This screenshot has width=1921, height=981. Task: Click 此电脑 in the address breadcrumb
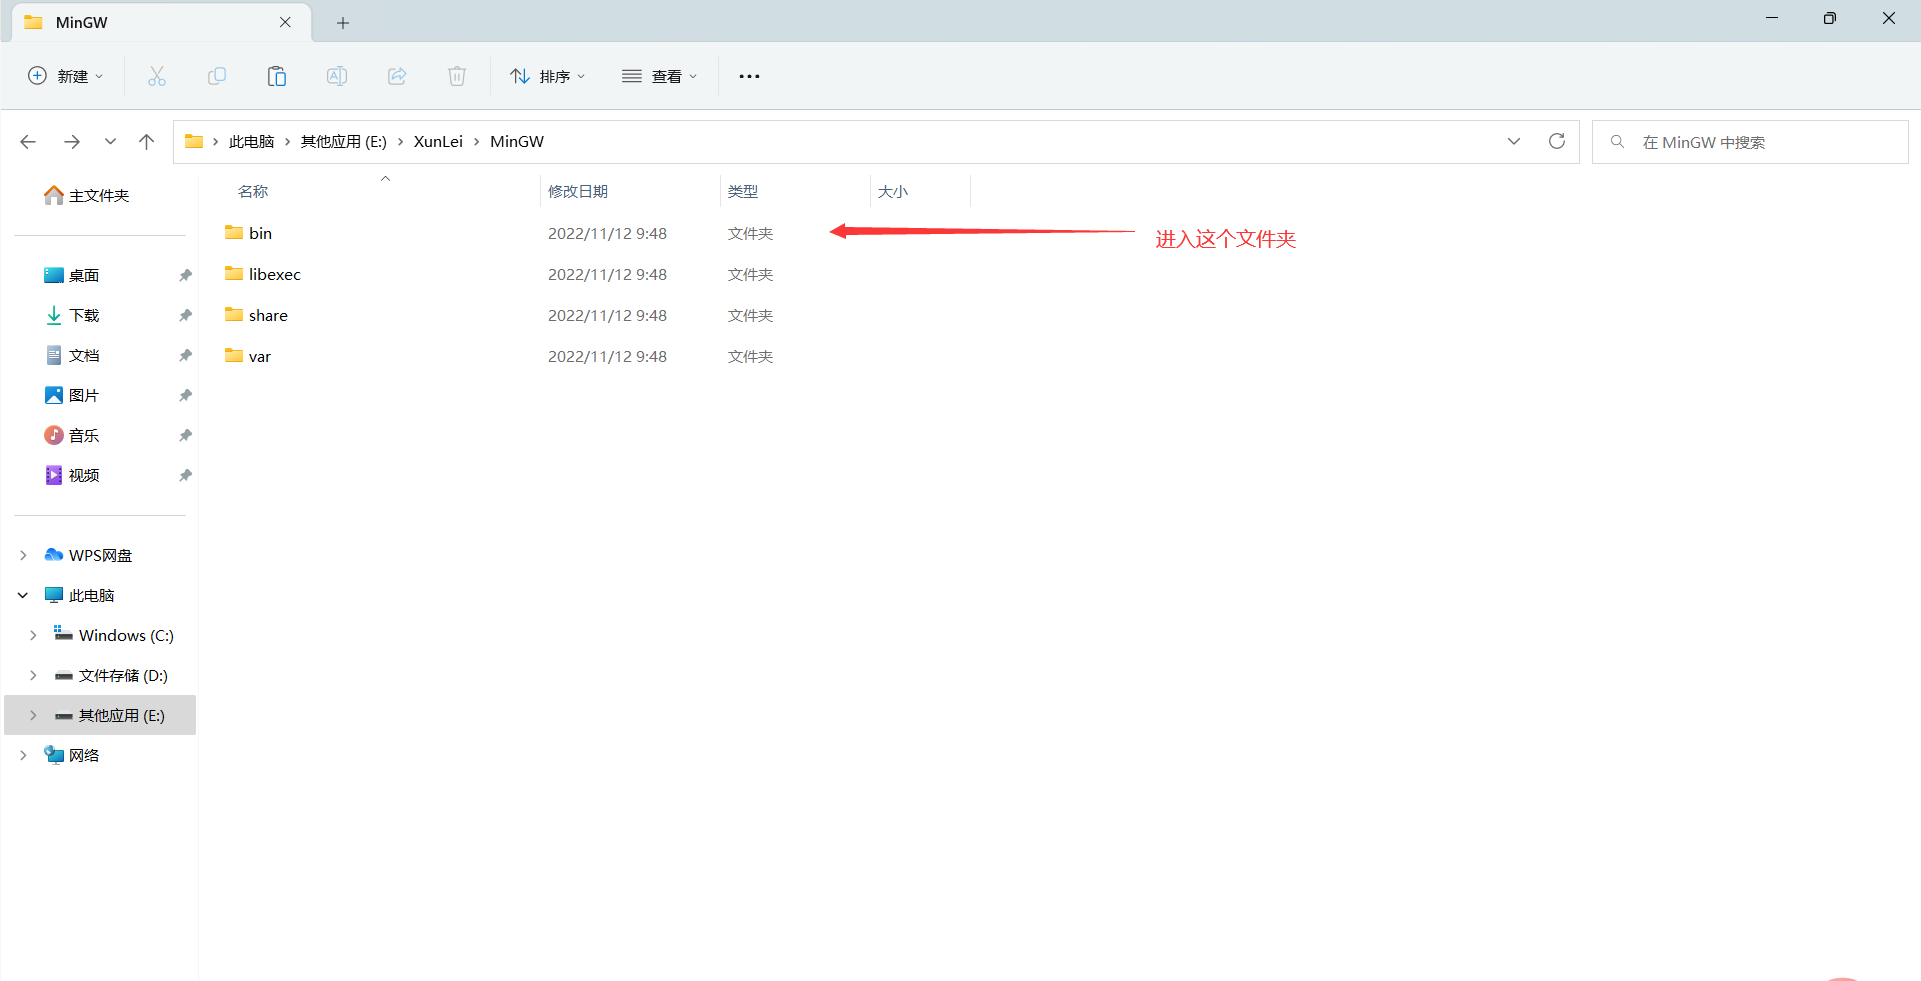251,142
